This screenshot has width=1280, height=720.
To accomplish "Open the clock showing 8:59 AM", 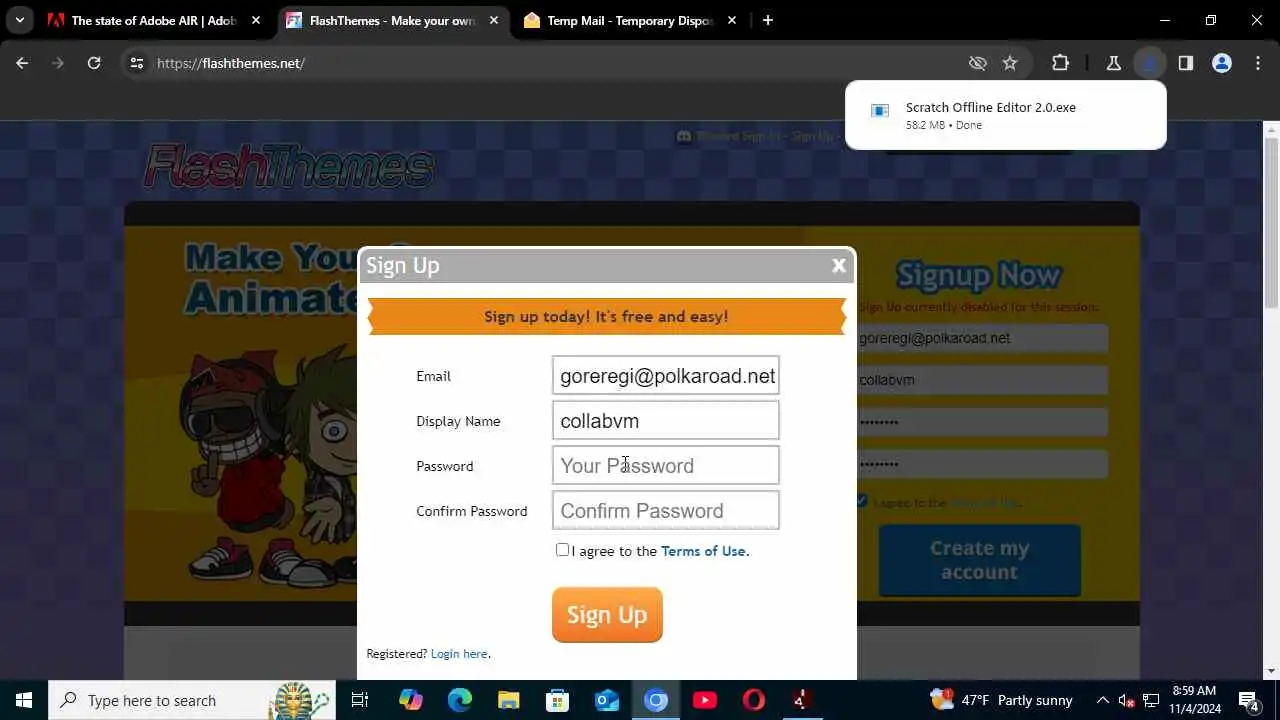I will tap(1193, 700).
